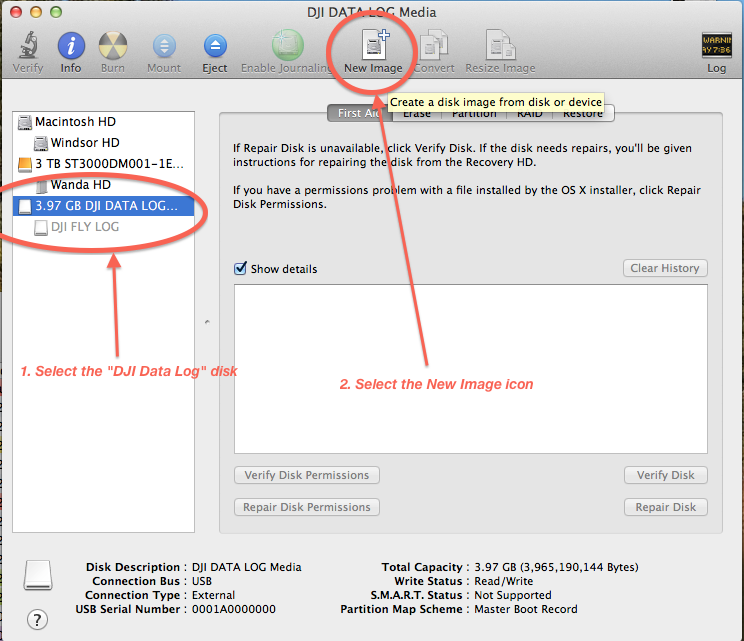Click the Enable Journaling toolbar icon
Viewport: 744px width, 641px height.
click(288, 52)
